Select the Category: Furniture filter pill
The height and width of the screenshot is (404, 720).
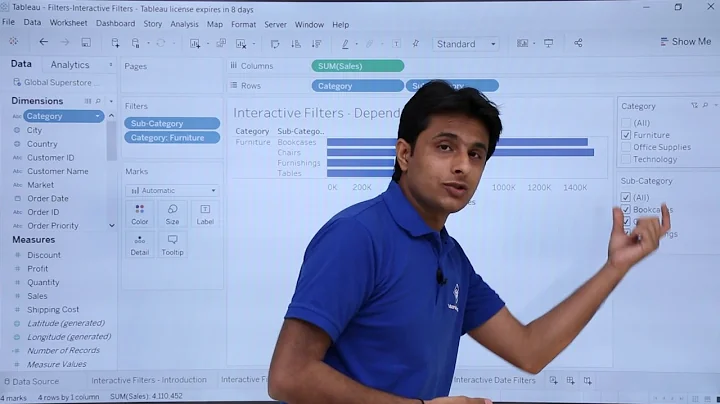click(x=172, y=138)
